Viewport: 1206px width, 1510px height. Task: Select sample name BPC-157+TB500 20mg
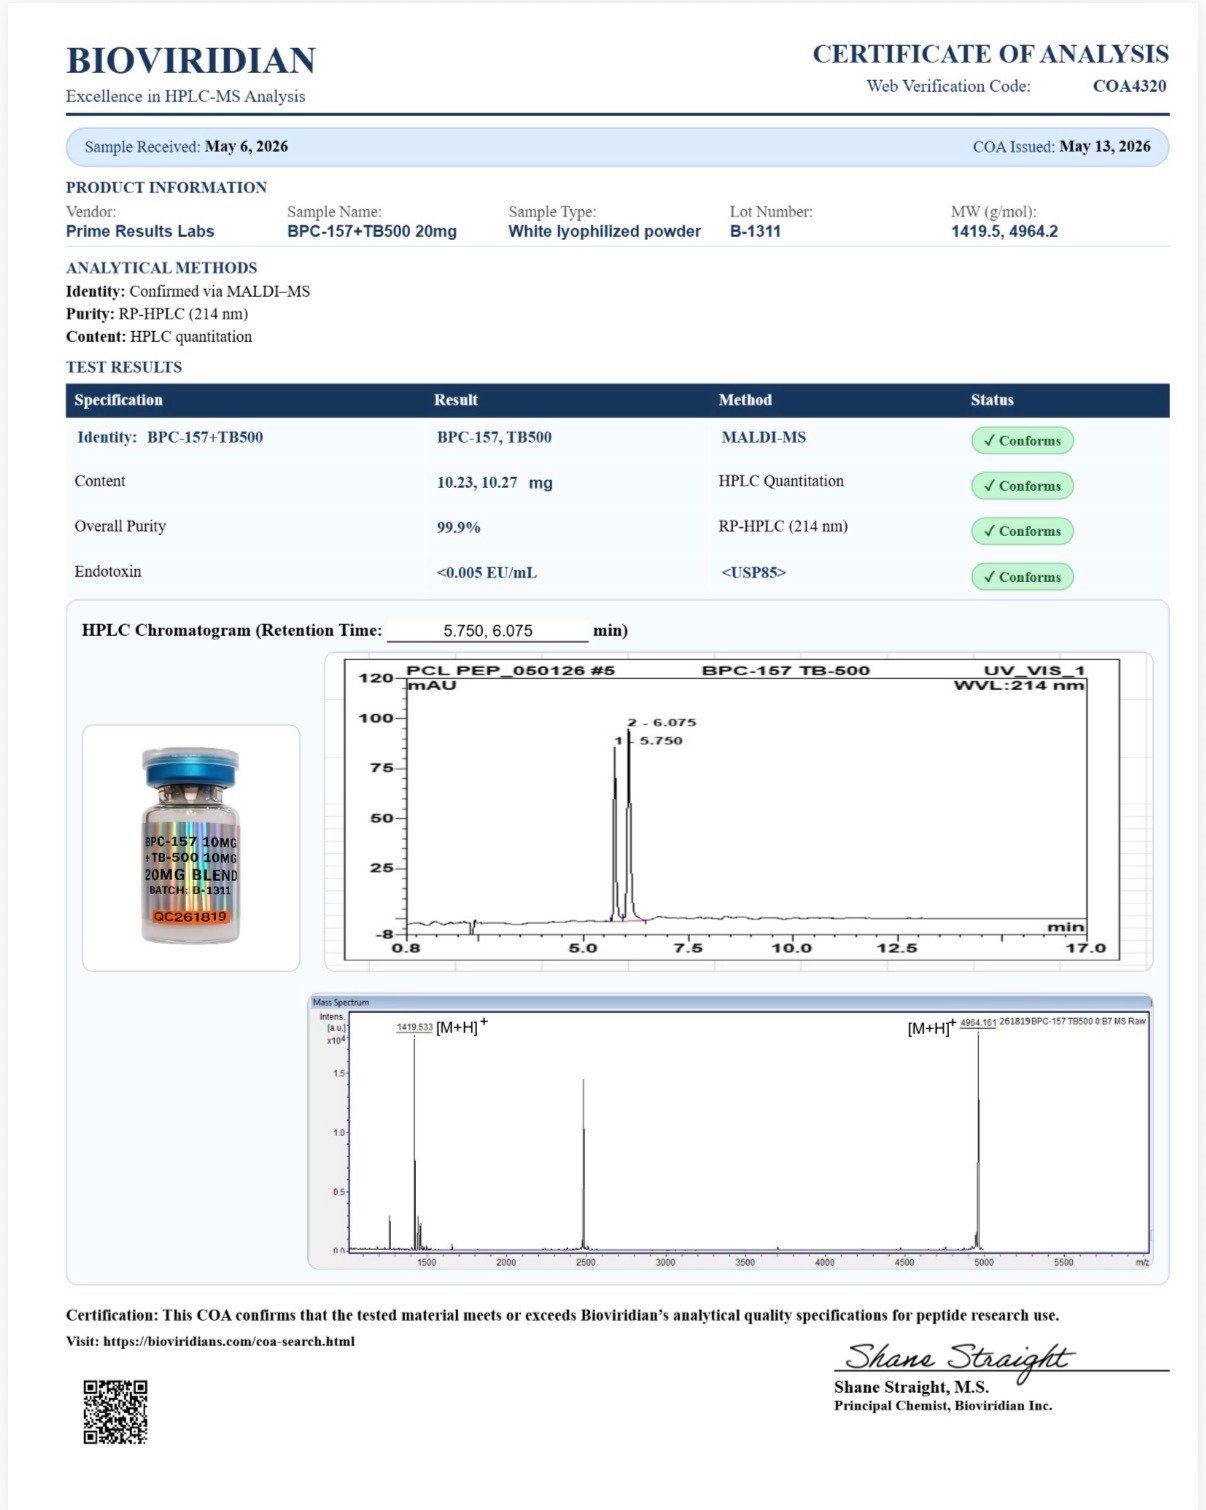(x=372, y=231)
